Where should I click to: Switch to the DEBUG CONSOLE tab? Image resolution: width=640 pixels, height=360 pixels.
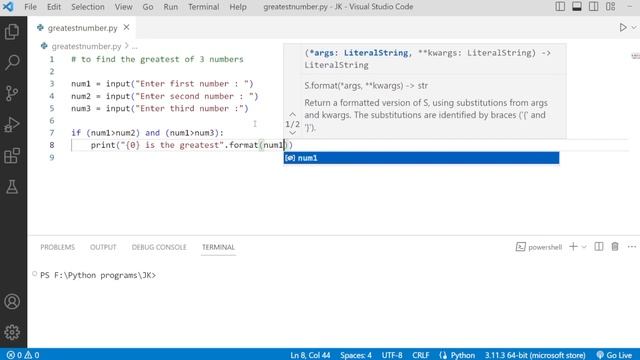click(x=159, y=247)
